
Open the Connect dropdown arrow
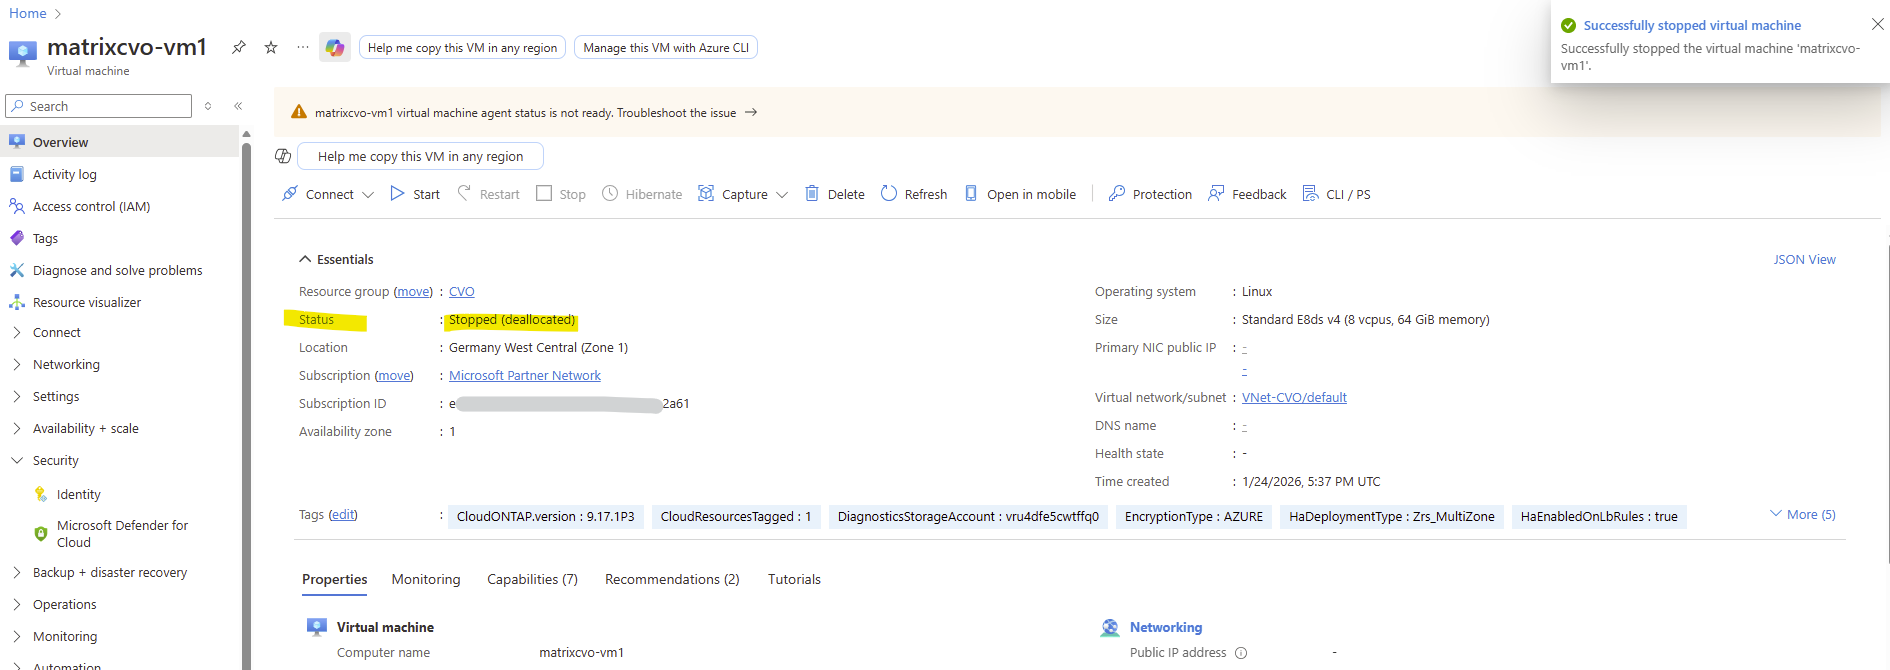point(368,194)
